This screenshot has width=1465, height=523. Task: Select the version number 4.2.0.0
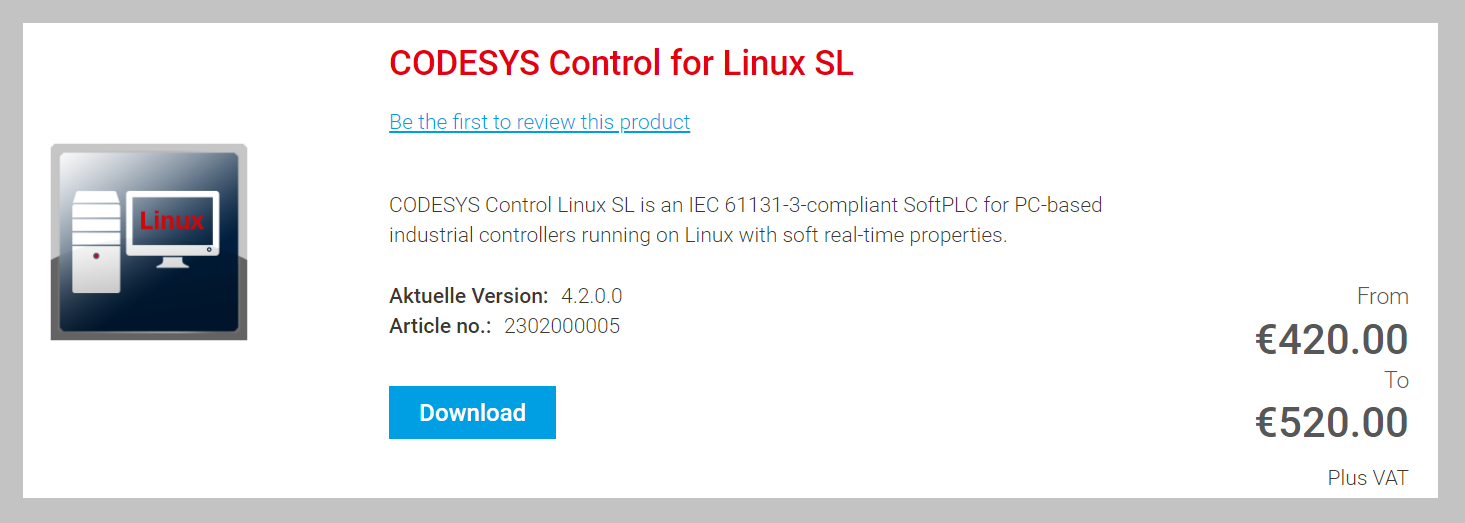click(x=592, y=296)
